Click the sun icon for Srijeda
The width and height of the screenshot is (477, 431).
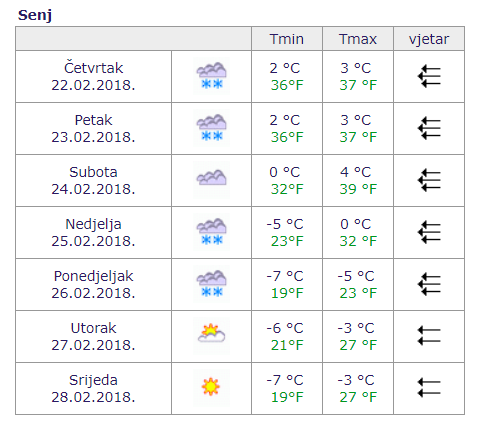click(x=211, y=388)
